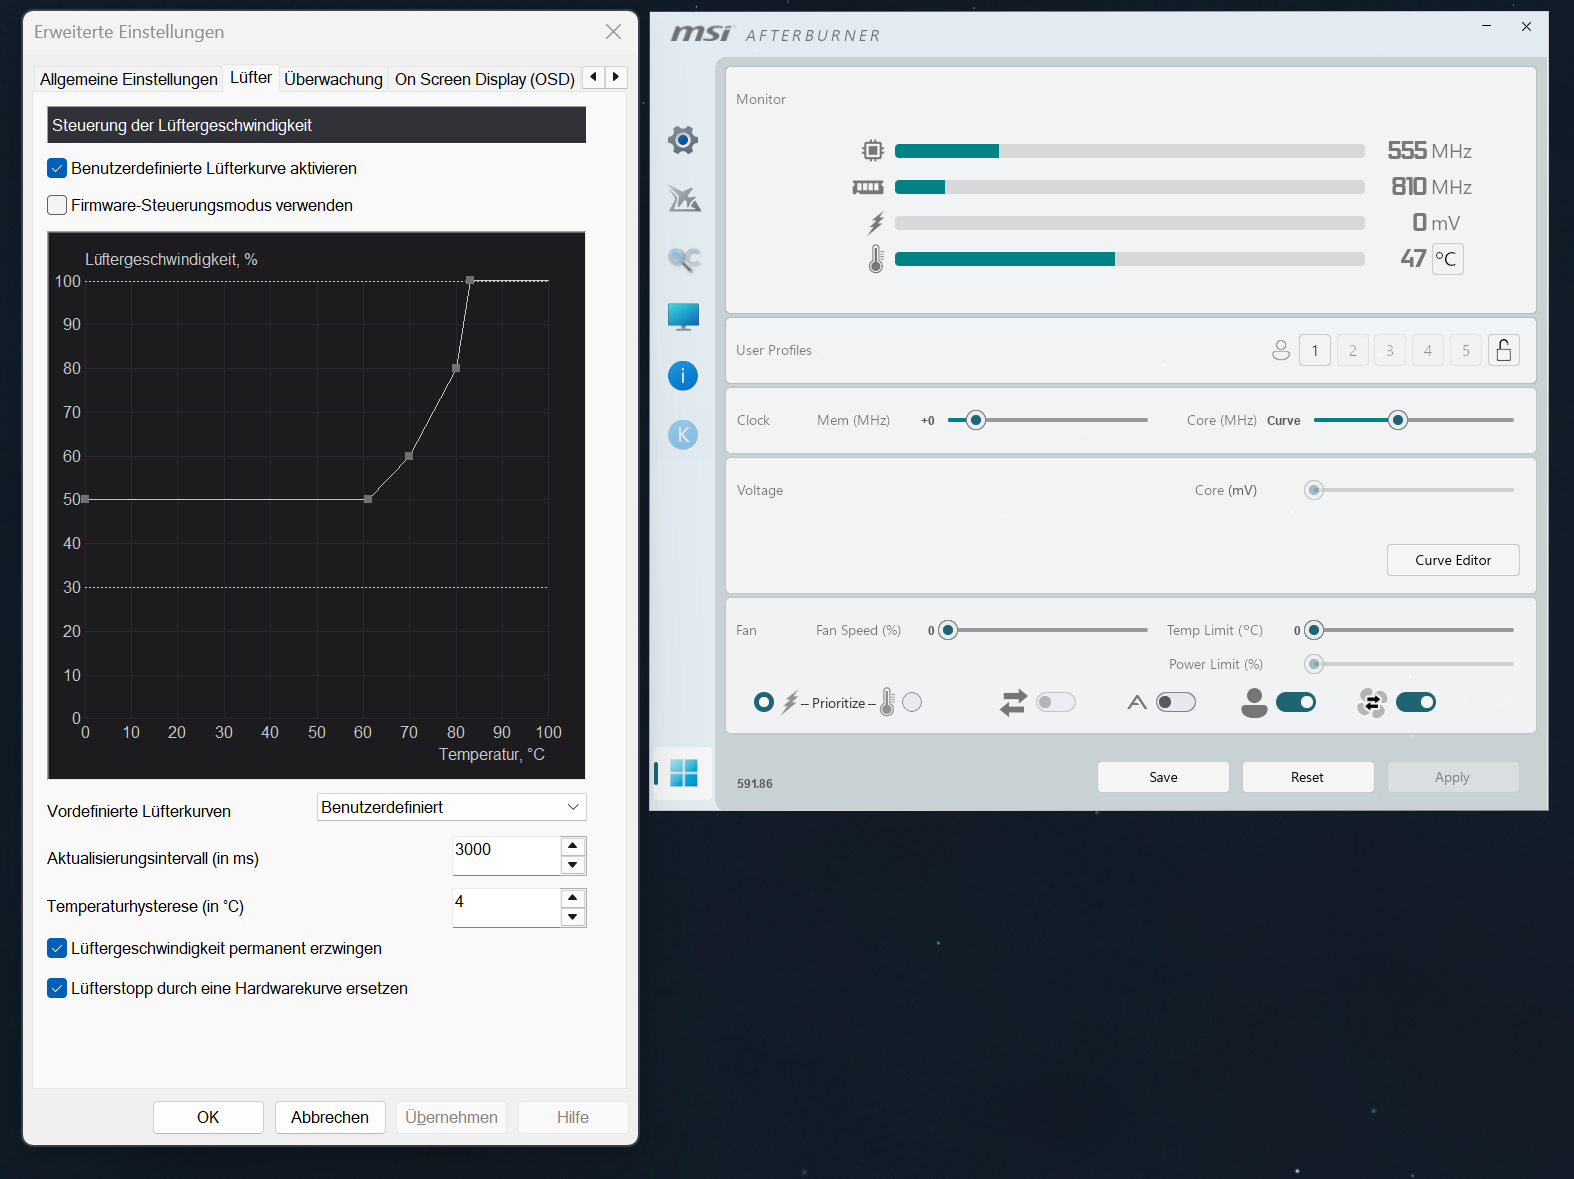
Task: Open the 'Vordefinierte Lüfterkurven' dropdown
Action: (452, 807)
